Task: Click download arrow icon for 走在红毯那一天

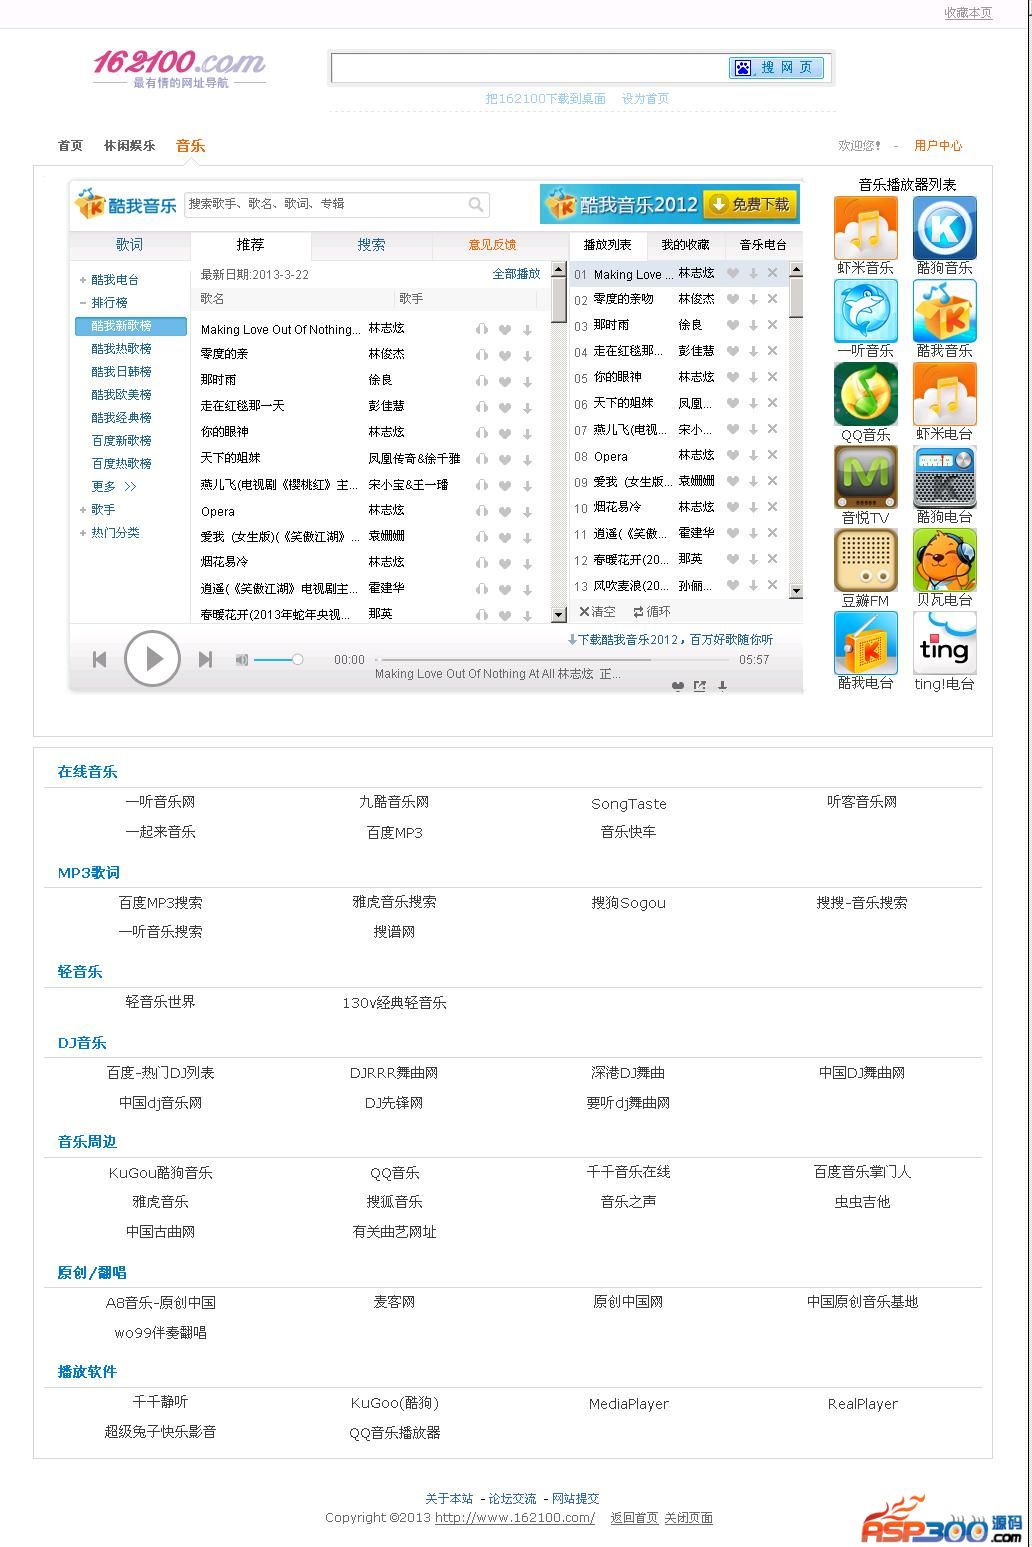Action: coord(527,406)
